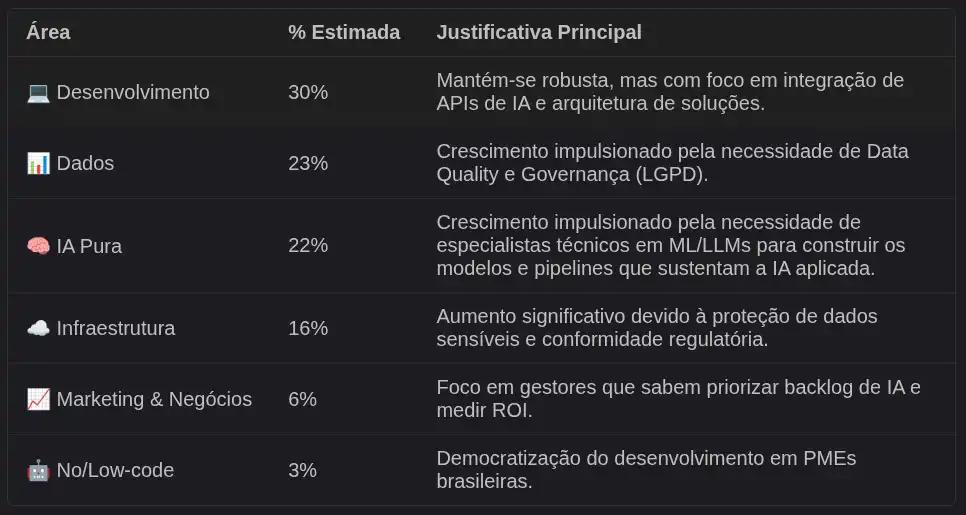The height and width of the screenshot is (515, 966).
Task: Click the 3% value for No/Low-code
Action: coord(302,471)
